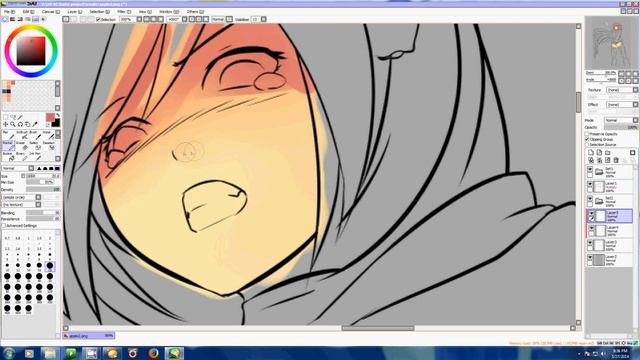This screenshot has width=640, height=360.
Task: Select the Rotate view tool
Action: (20, 124)
